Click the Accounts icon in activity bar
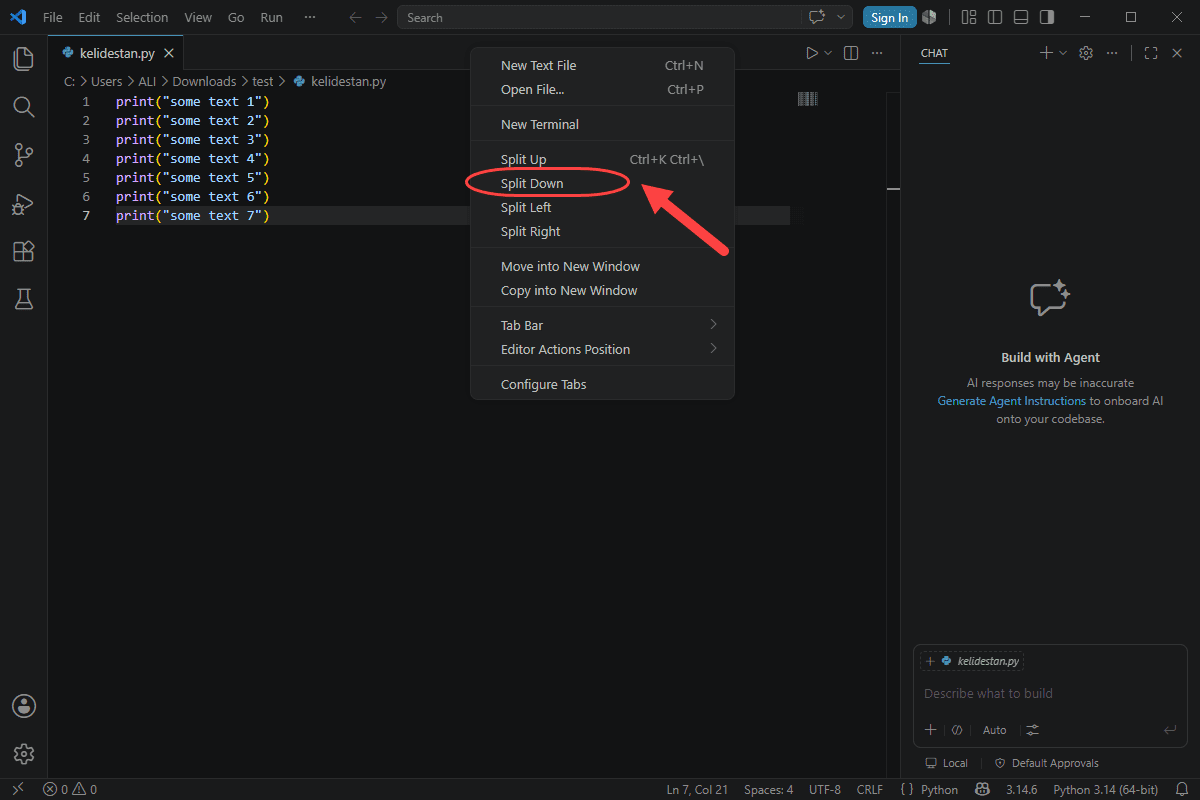 [23, 706]
